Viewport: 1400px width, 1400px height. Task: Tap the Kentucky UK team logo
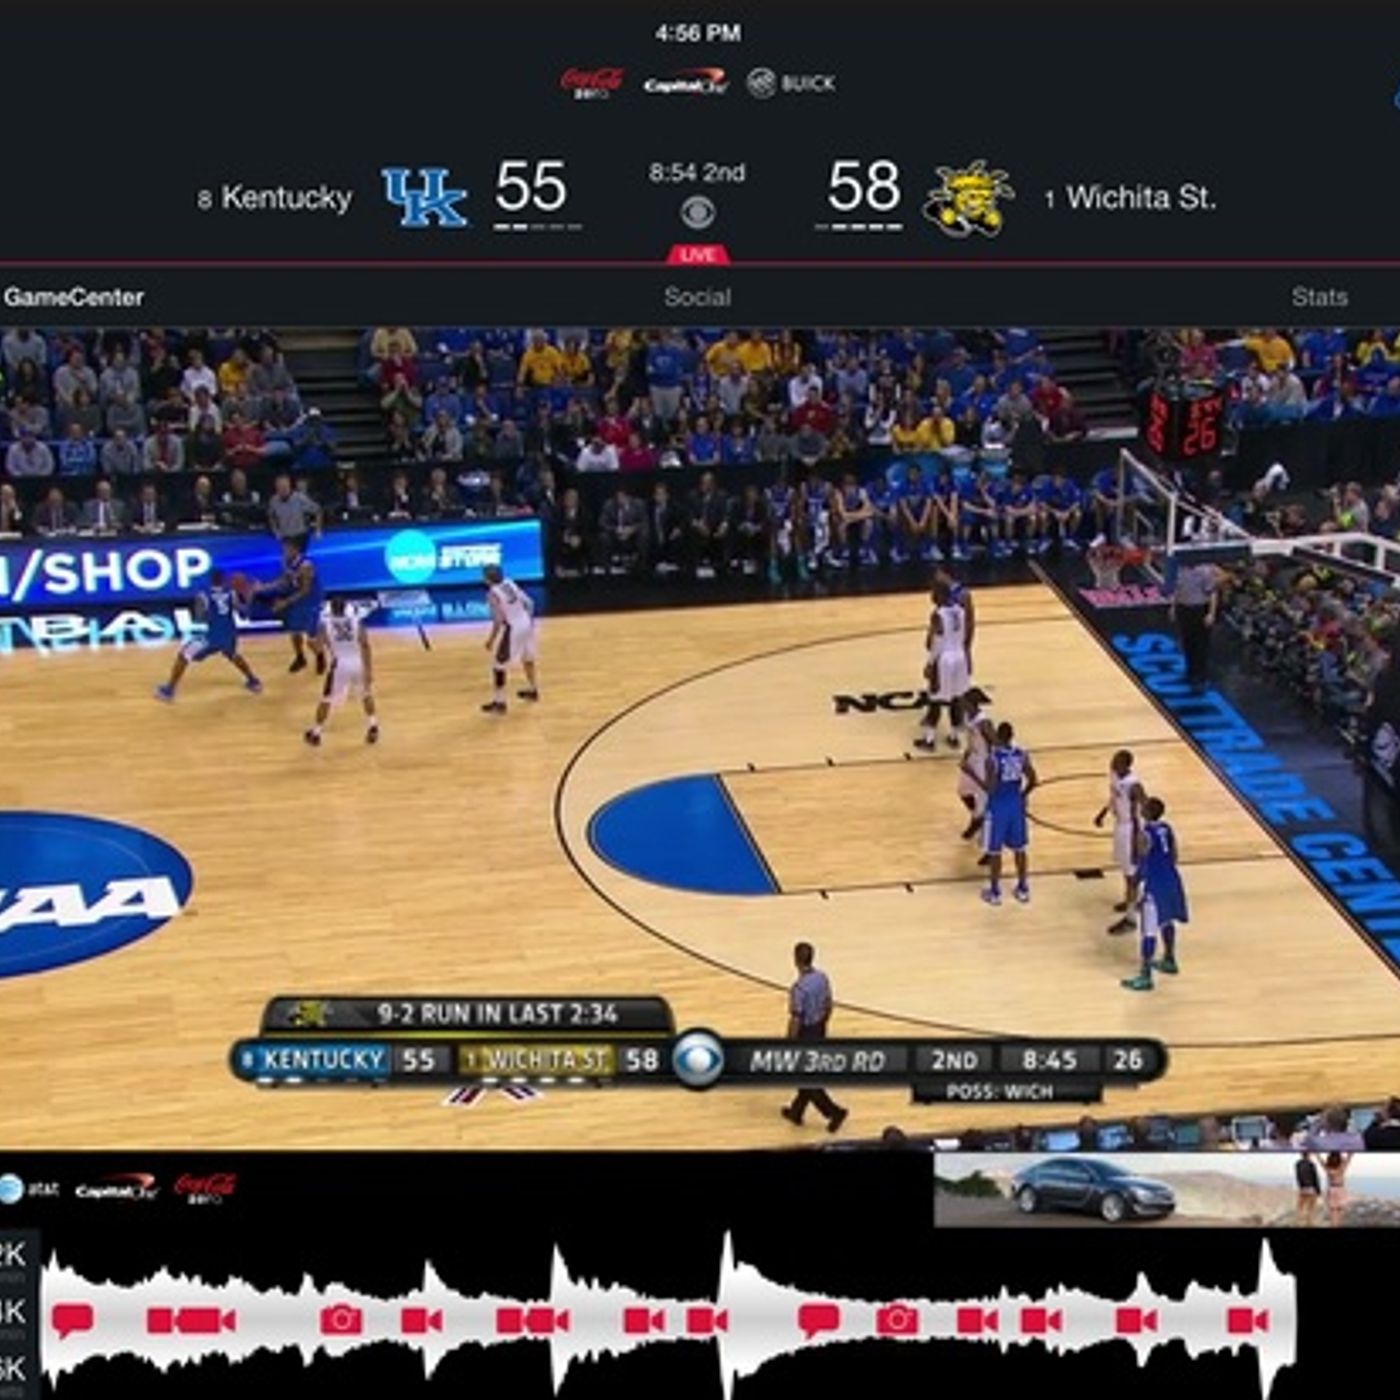[x=424, y=197]
